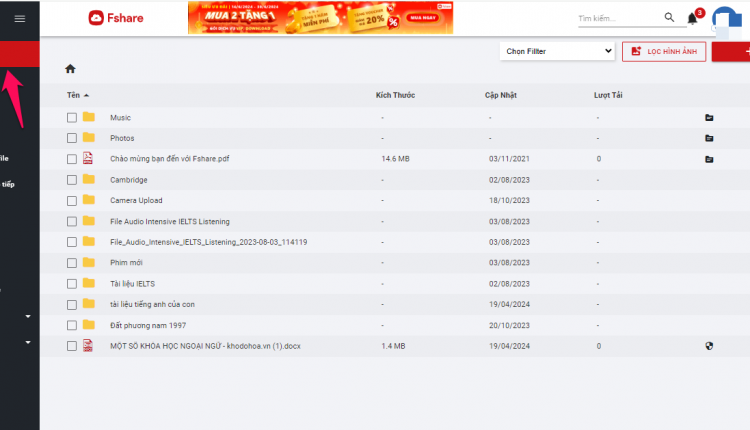750x430 pixels.
Task: Open Chào mừng bạn đến với Fshare.pdf file name
Action: tap(170, 159)
